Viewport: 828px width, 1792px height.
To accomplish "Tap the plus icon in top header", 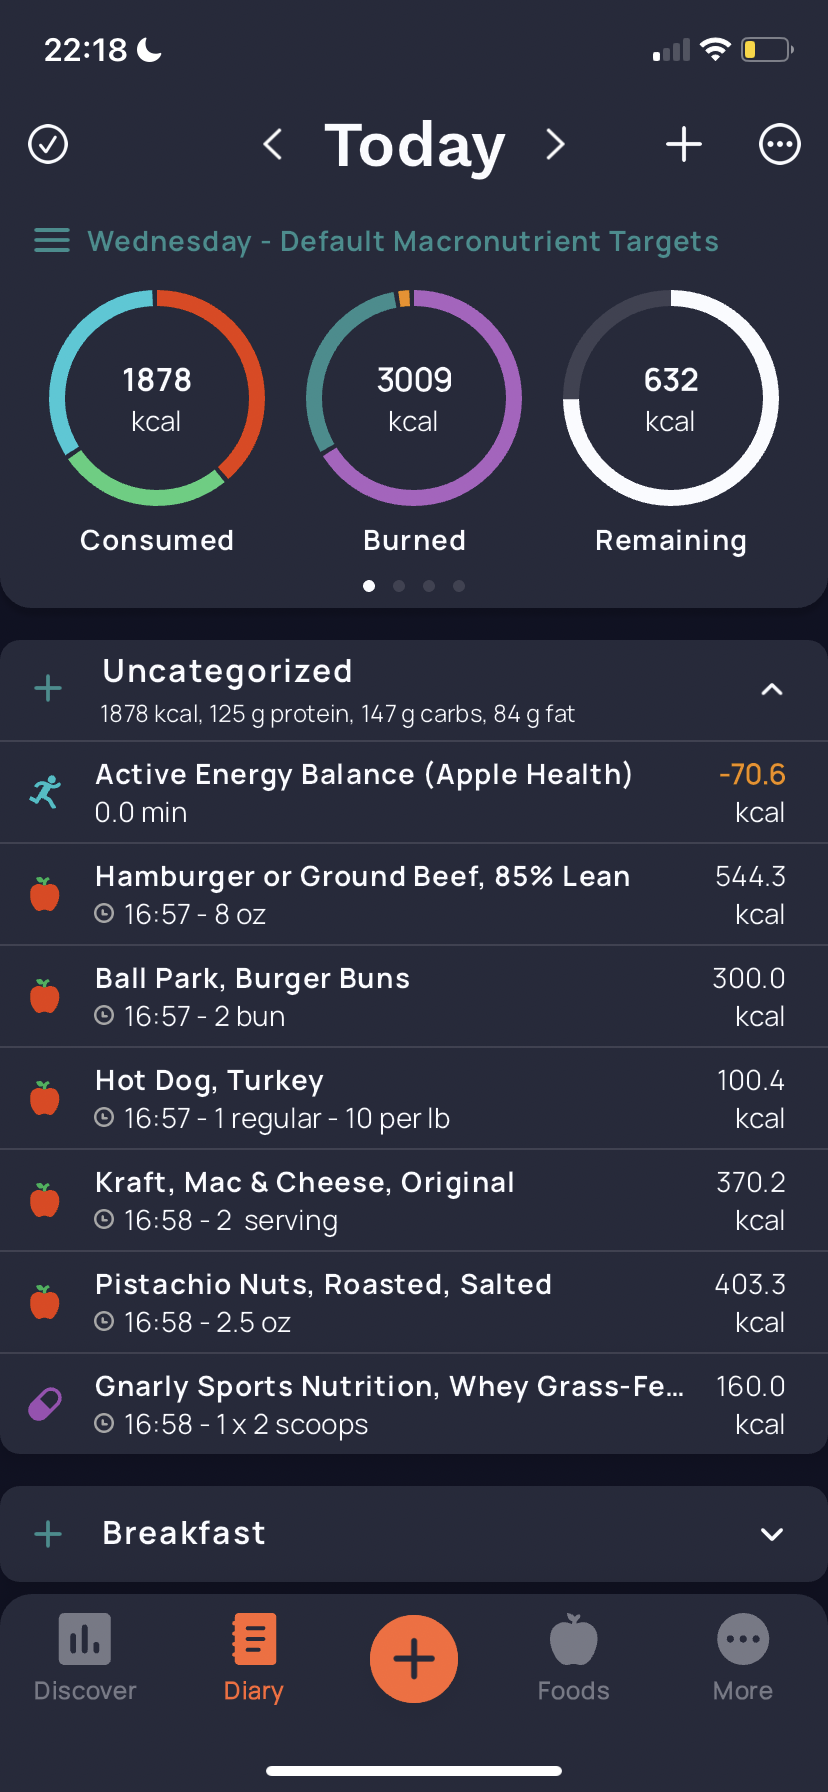I will pos(684,144).
